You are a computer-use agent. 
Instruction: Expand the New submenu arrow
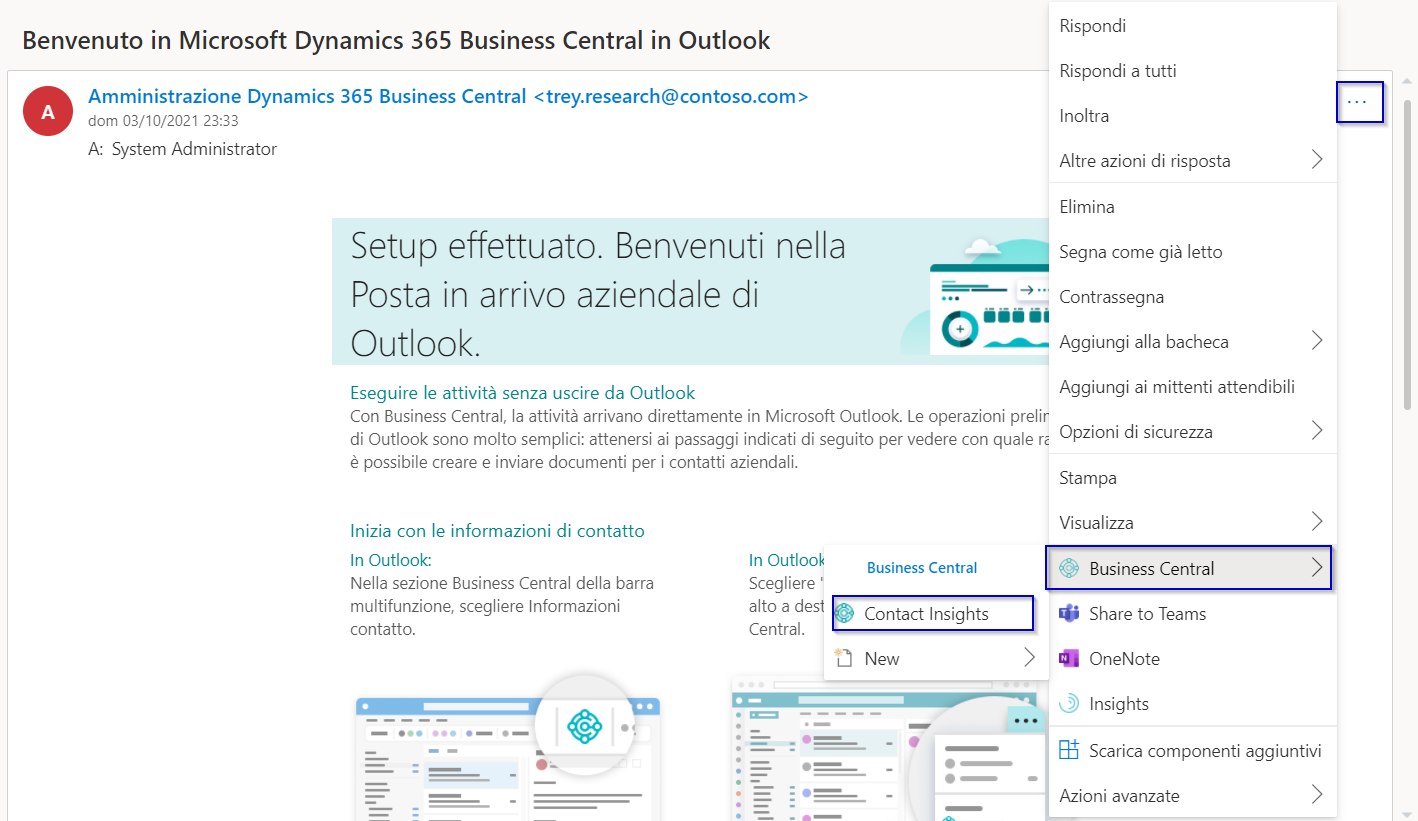pyautogui.click(x=1029, y=658)
